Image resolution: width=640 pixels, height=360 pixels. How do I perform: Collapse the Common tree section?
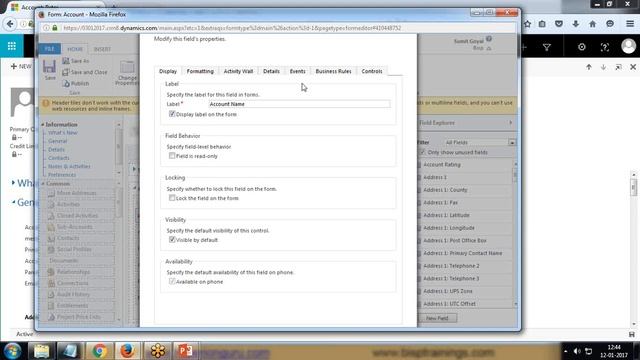43,184
